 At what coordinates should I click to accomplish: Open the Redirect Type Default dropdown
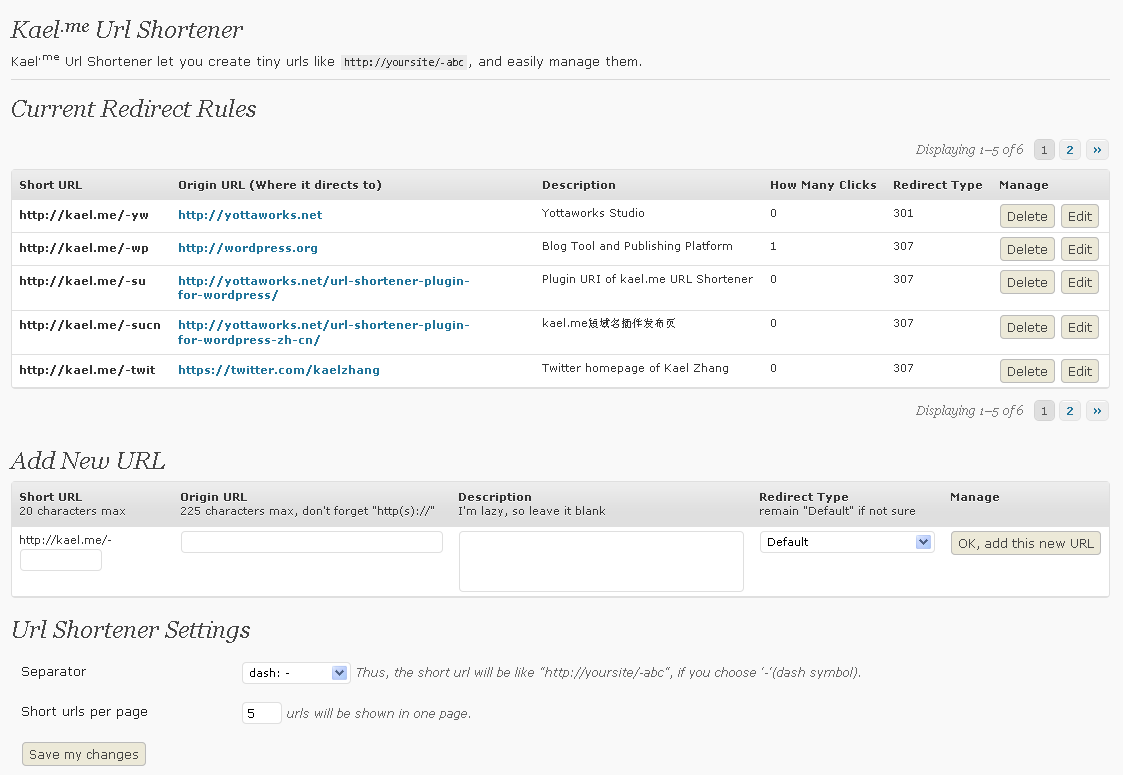coord(847,542)
